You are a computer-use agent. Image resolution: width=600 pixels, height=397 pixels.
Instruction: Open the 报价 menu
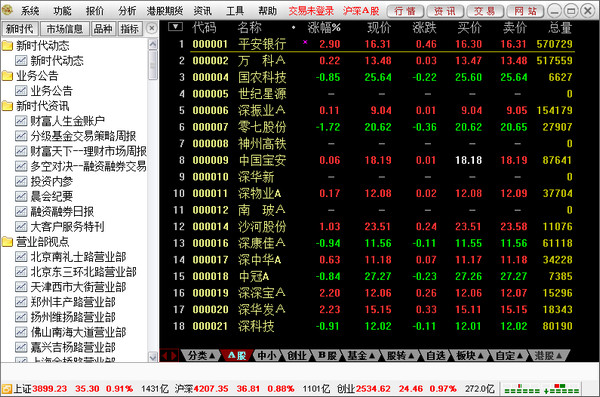pyautogui.click(x=95, y=11)
